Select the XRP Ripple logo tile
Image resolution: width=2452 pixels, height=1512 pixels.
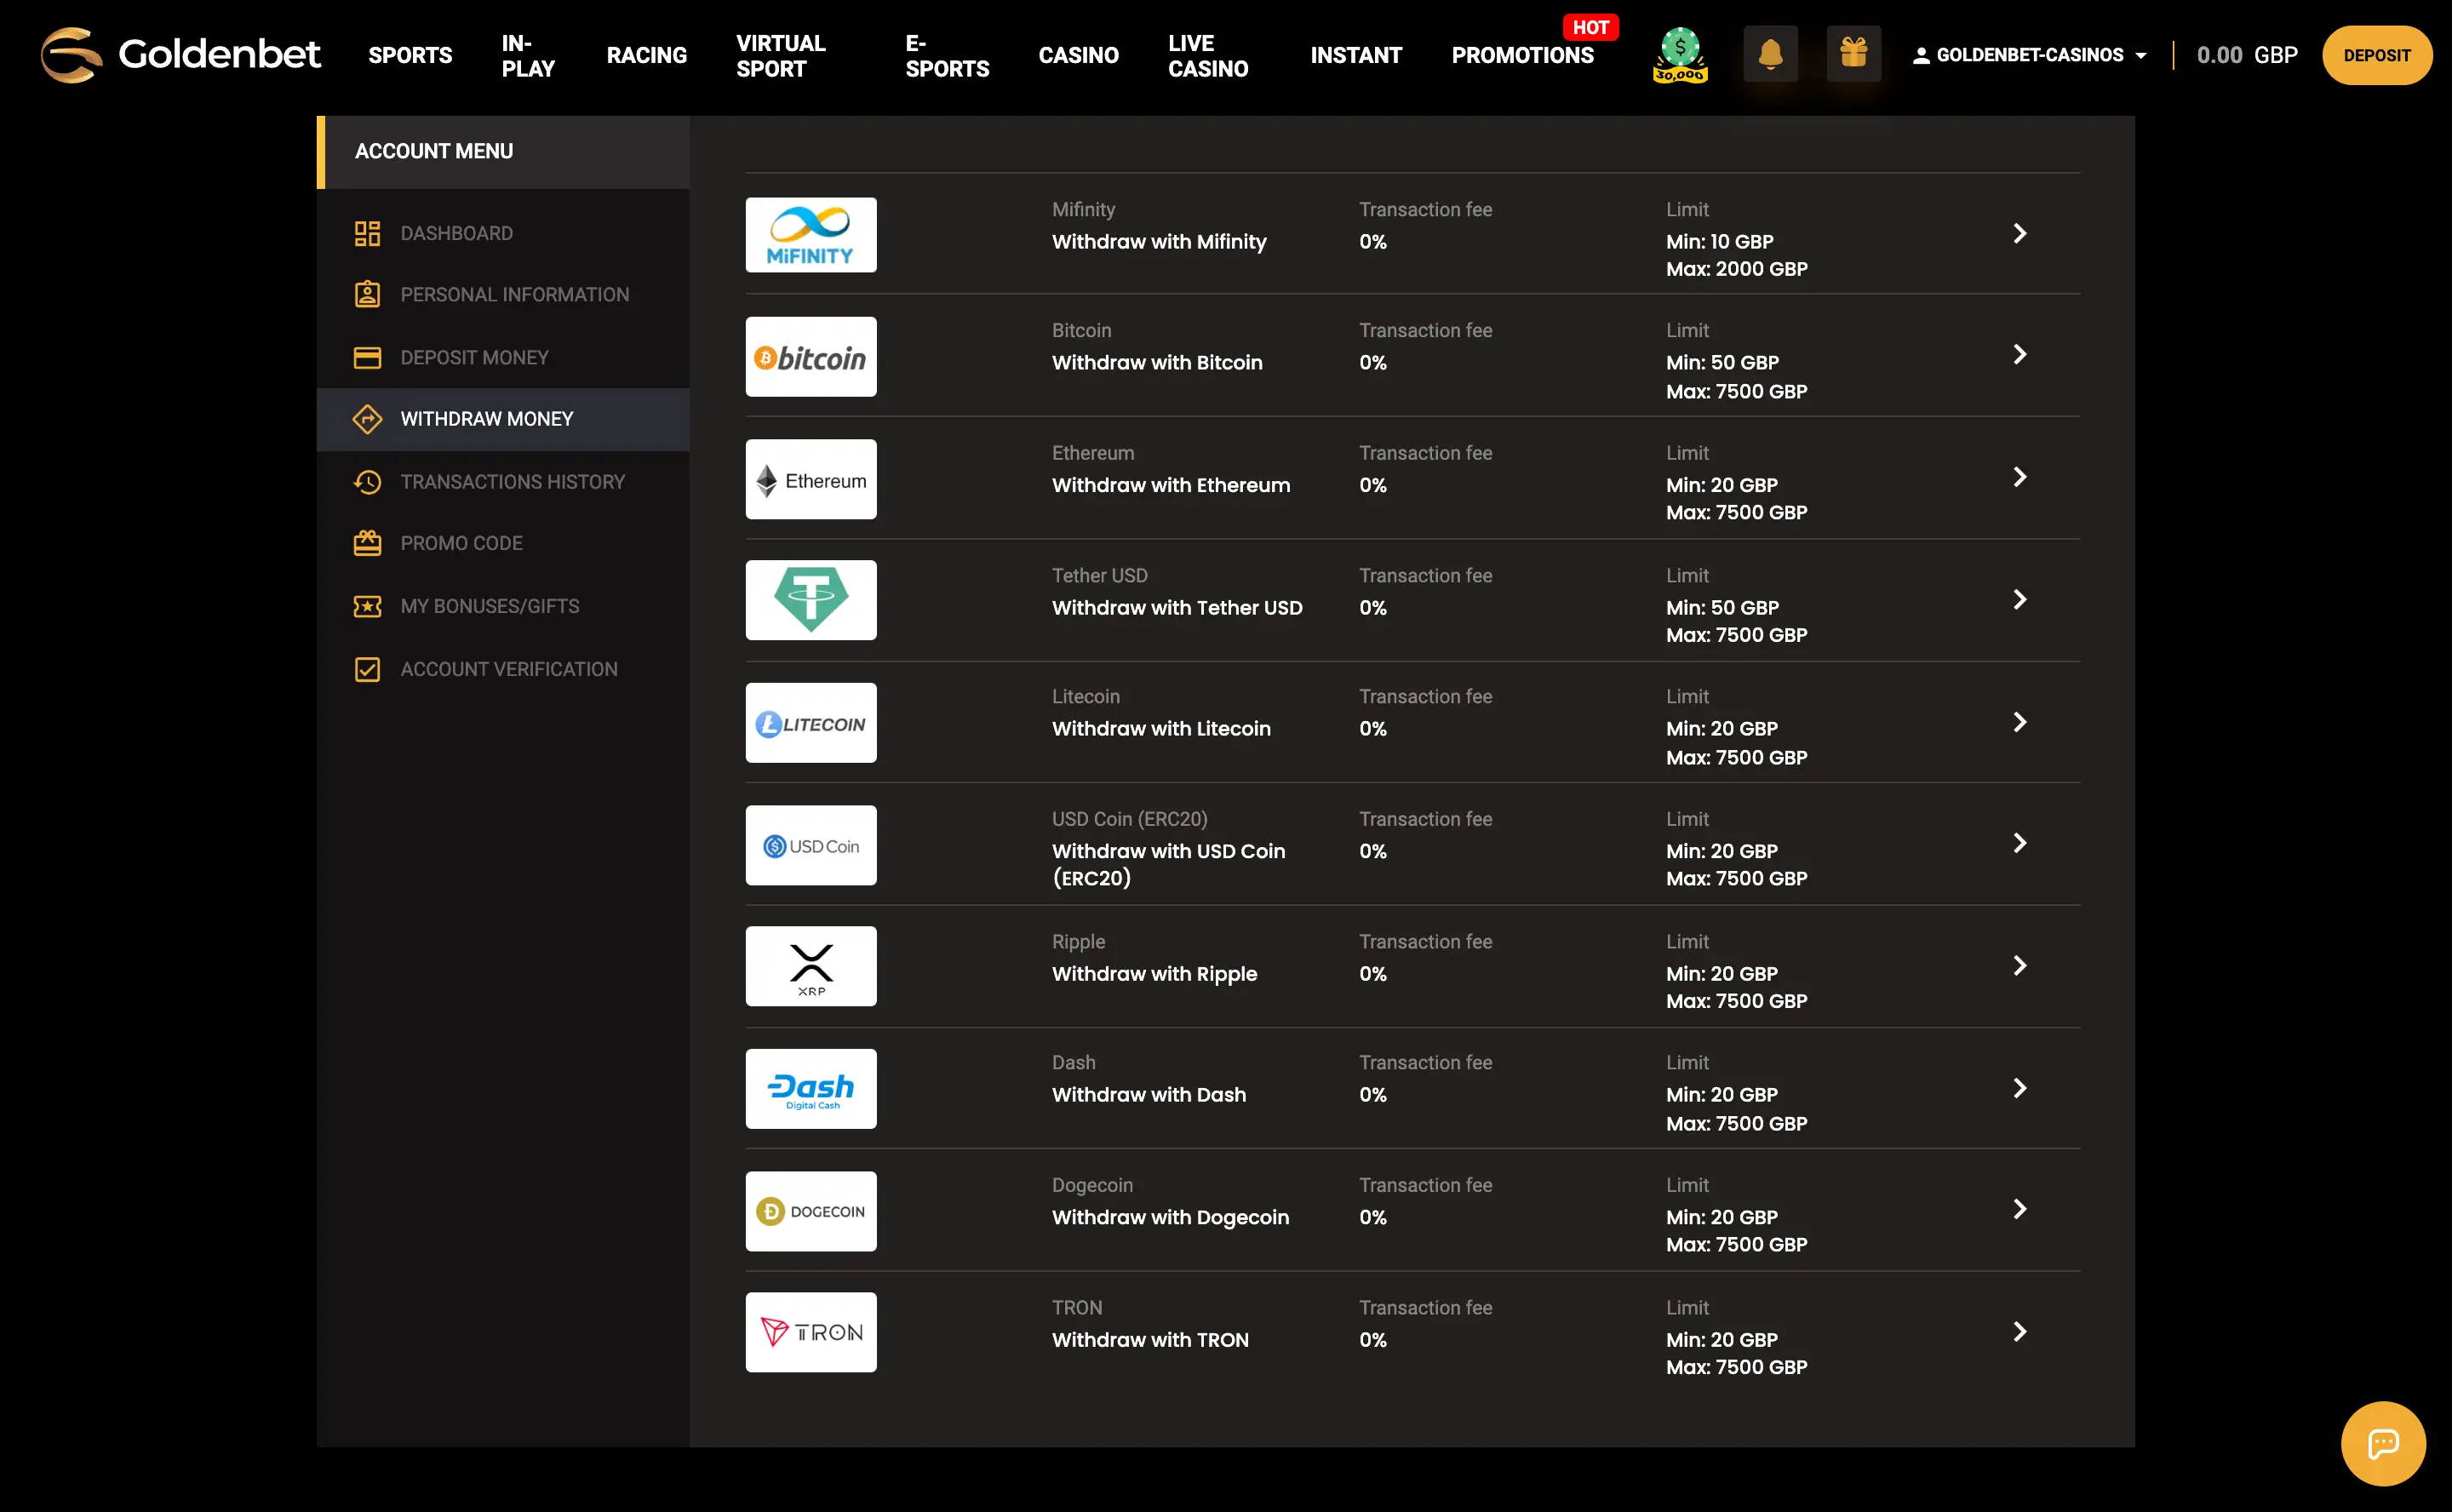click(811, 966)
